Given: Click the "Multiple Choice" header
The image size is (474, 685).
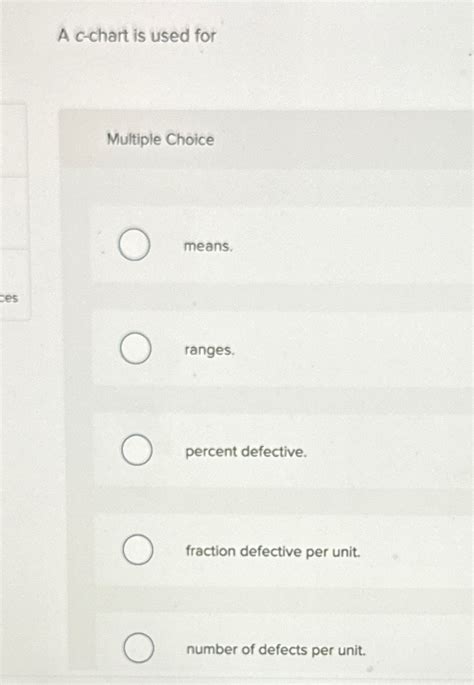Looking at the screenshot, I should [160, 139].
